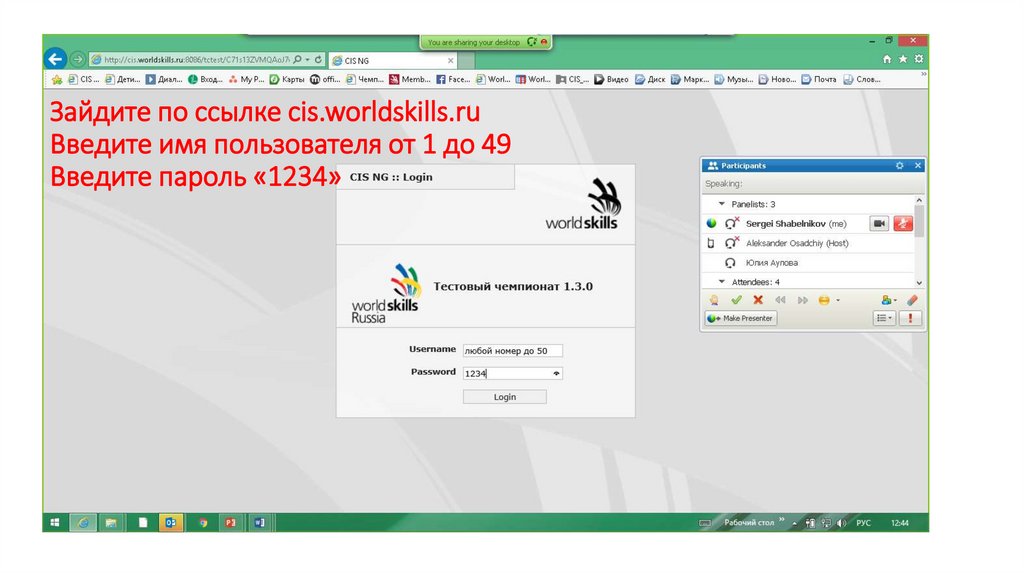Collapse the Panelists: 3 group
Viewport: 1024px width, 574px height.
(x=722, y=204)
